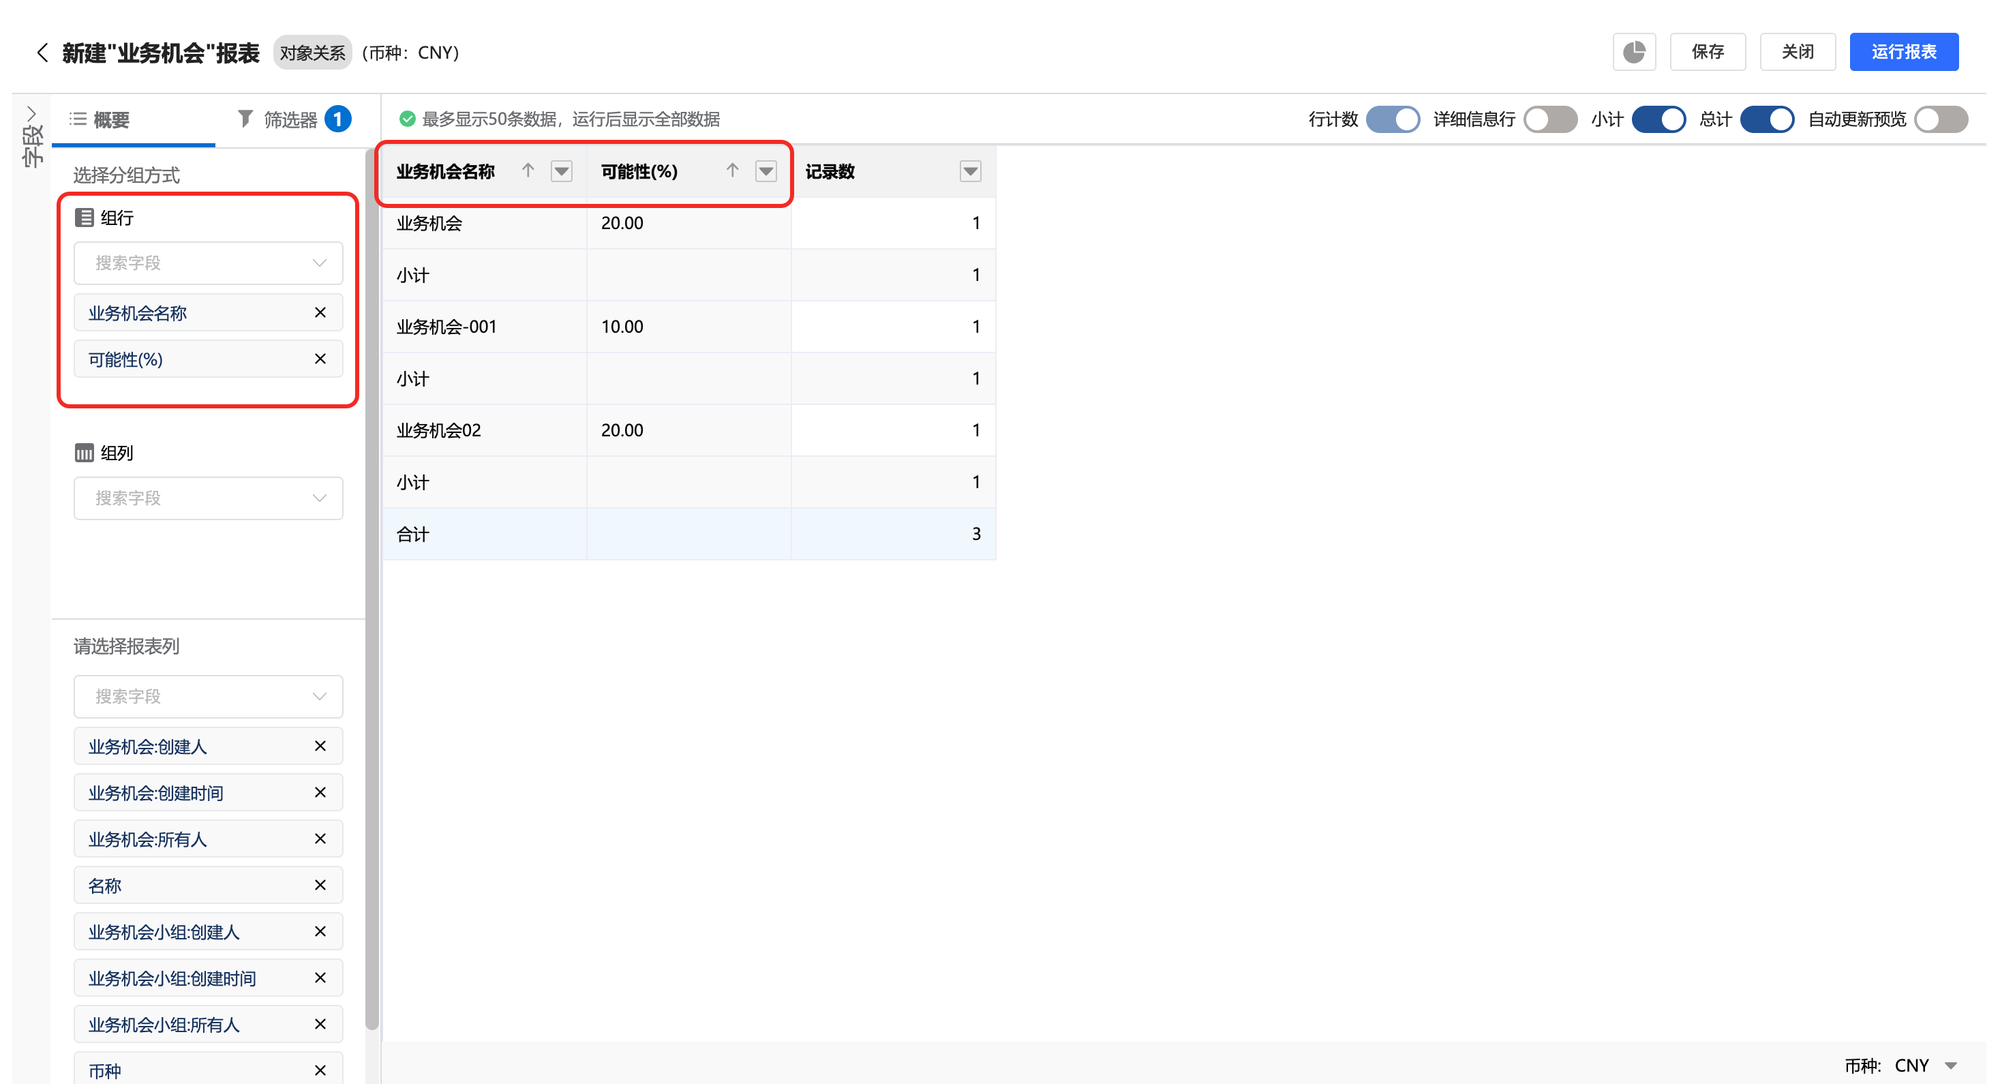Disable the 小计 subtotal switch
This screenshot has height=1084, width=2000.
[x=1658, y=120]
